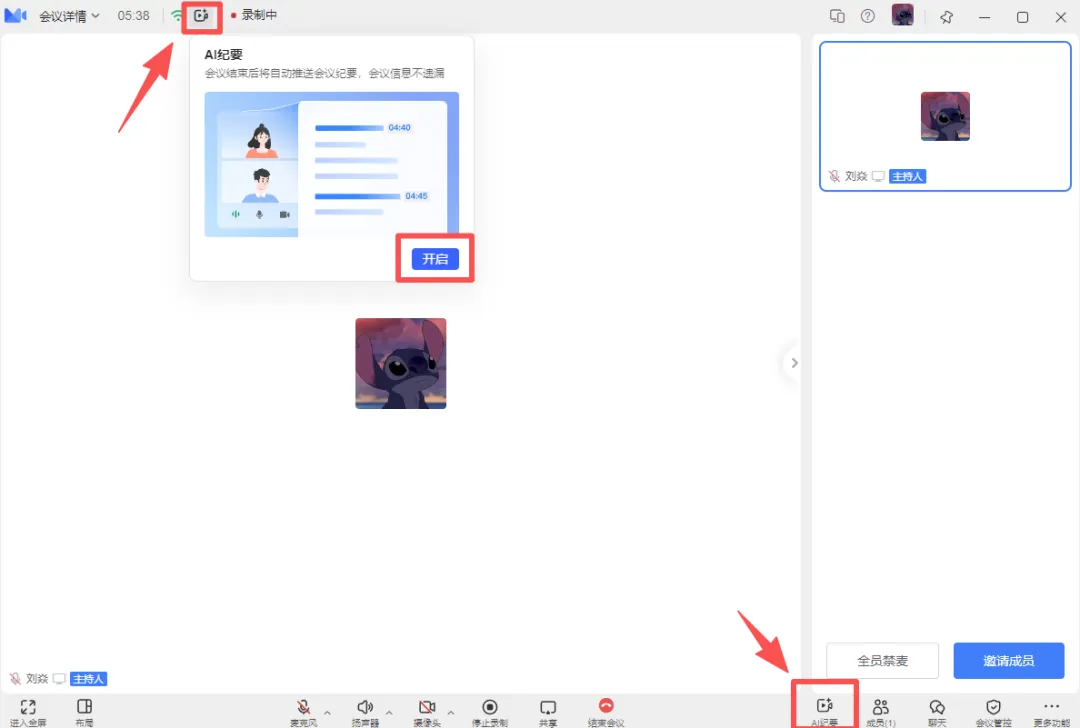Pin the window with pin icon

coord(946,17)
